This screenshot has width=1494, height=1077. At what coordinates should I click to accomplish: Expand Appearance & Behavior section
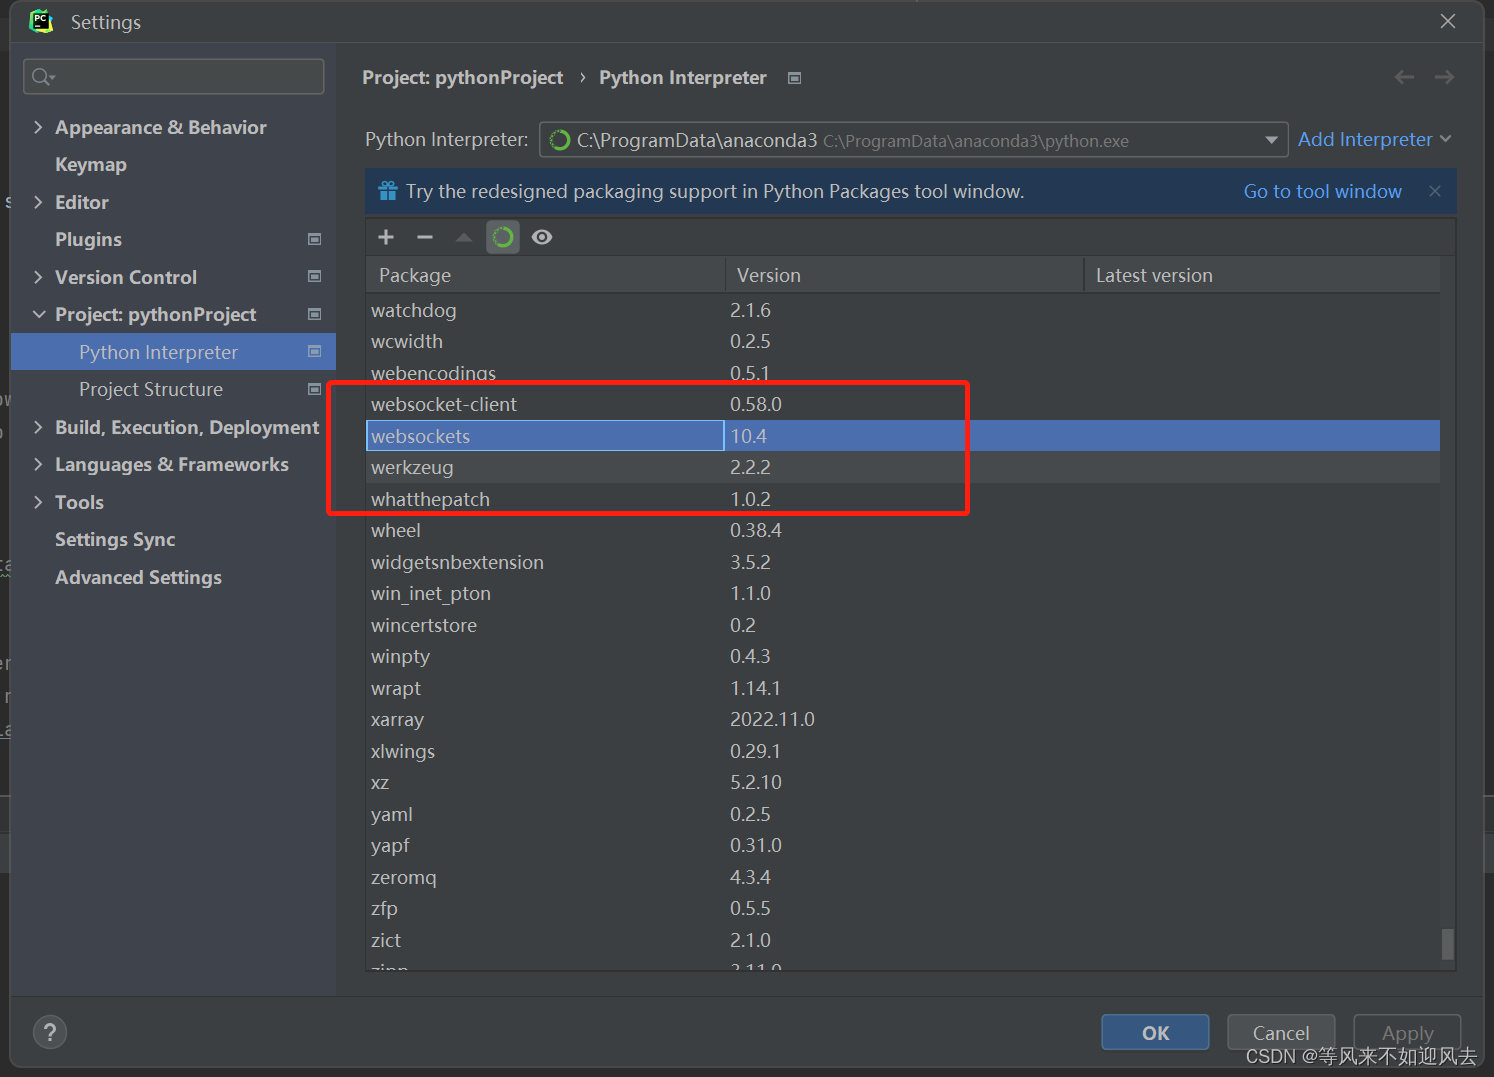(38, 127)
